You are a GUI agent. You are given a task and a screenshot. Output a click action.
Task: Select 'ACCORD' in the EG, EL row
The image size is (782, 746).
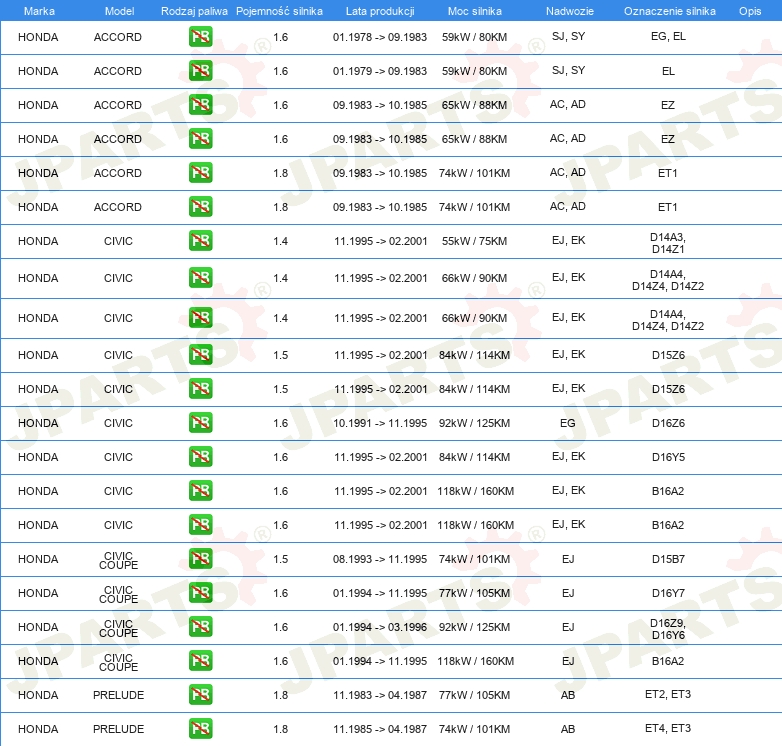tap(118, 37)
